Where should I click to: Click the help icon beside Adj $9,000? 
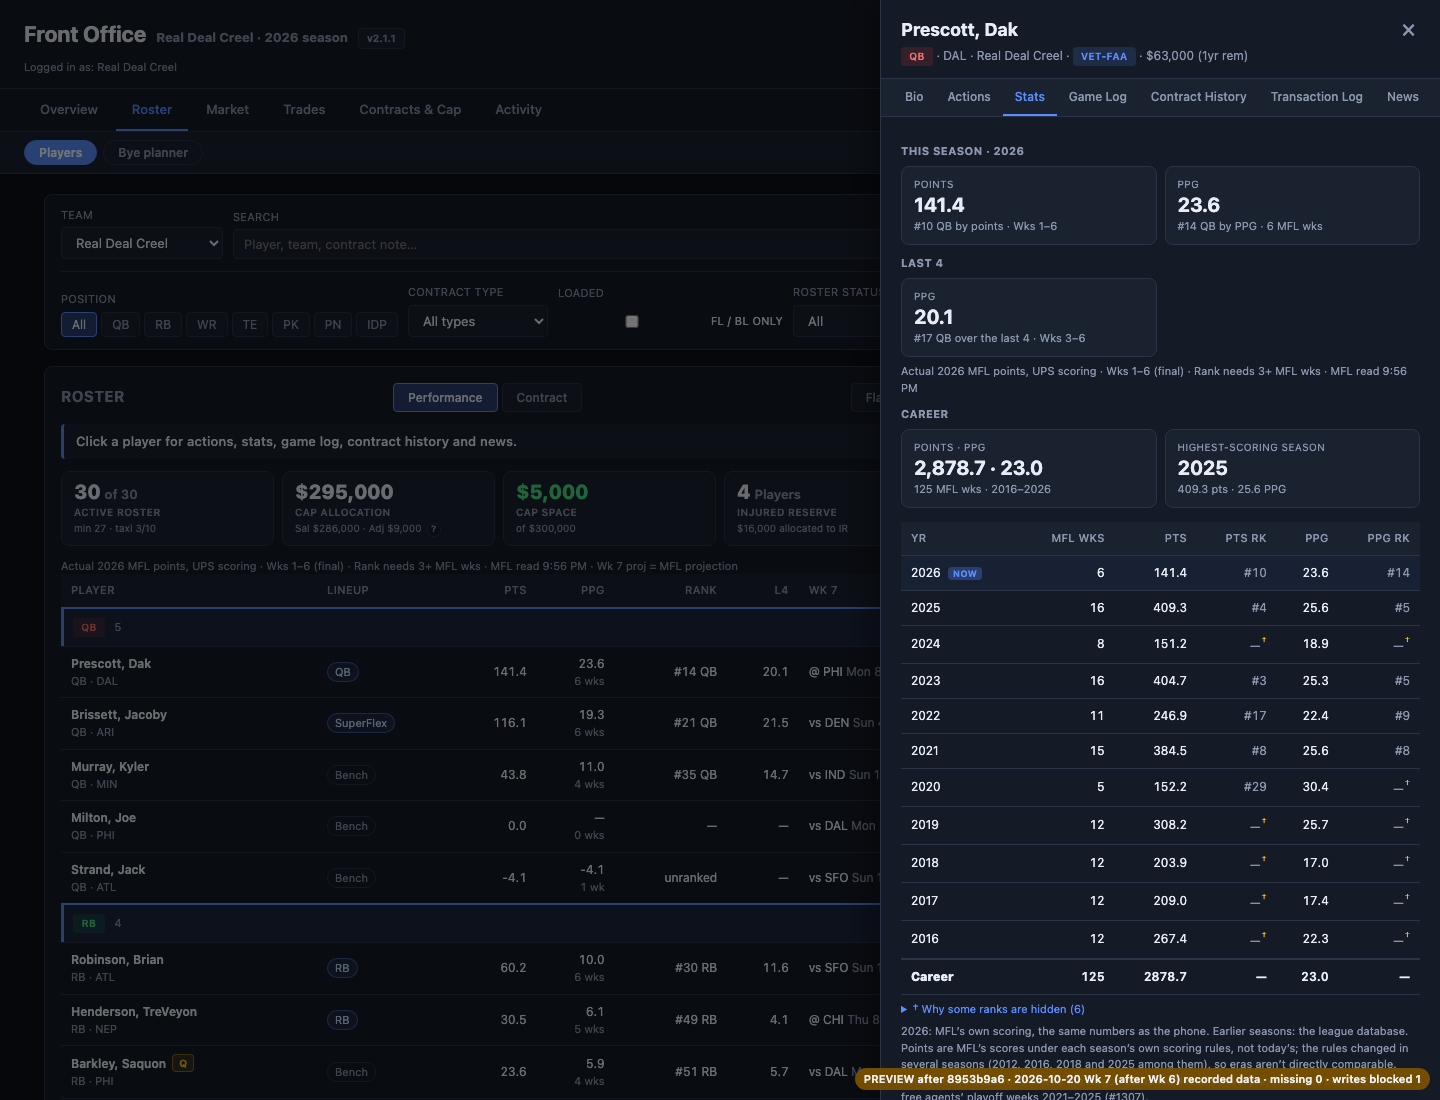coord(434,529)
